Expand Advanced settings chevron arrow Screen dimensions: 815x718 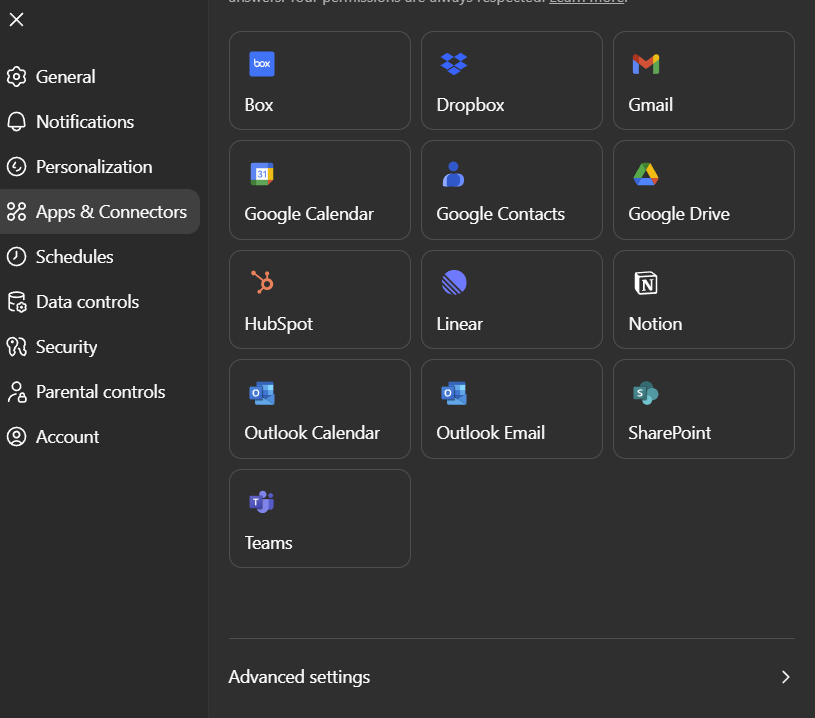[785, 677]
